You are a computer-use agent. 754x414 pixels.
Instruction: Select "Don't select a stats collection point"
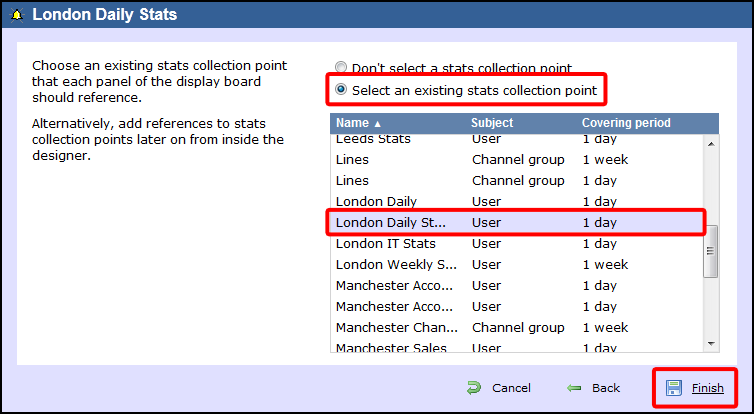point(342,69)
